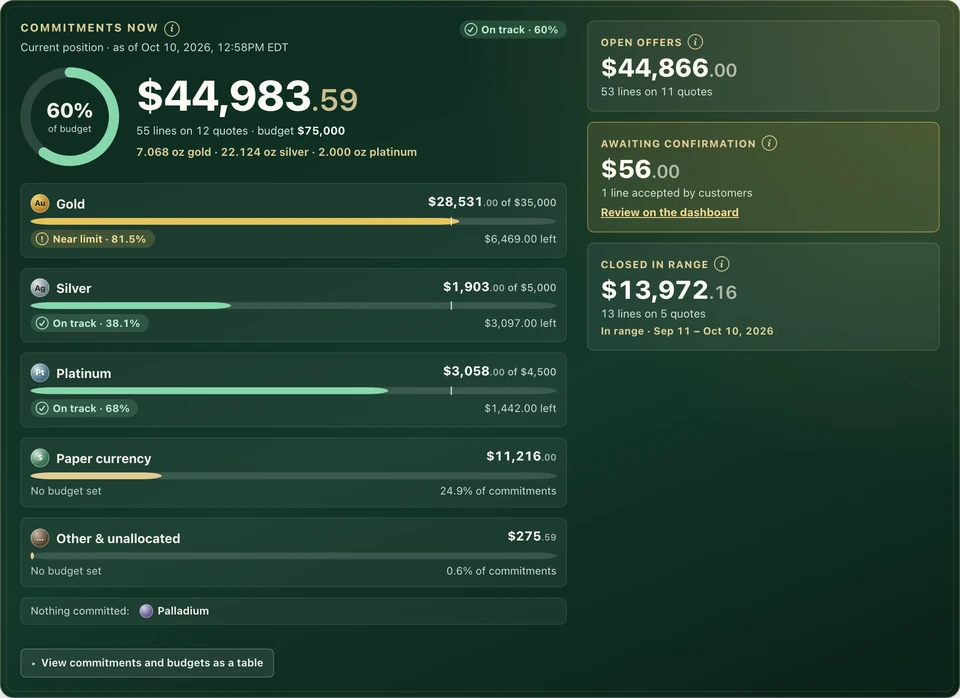Click the $1,903.00 of $5,000 value
Screen dimensions: 960x698
click(500, 287)
